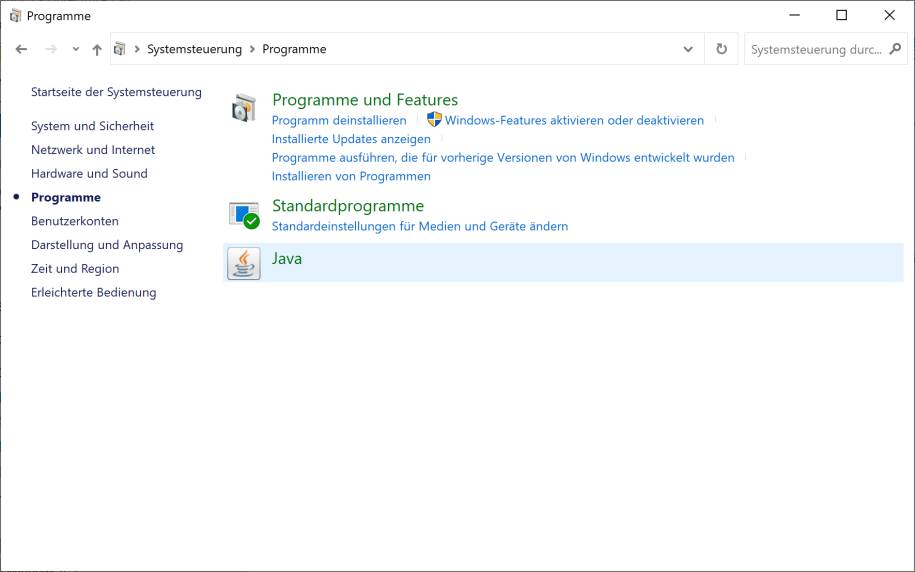Viewport: 915px width, 572px height.
Task: Open System und Sicherheit category
Action: pyautogui.click(x=92, y=126)
